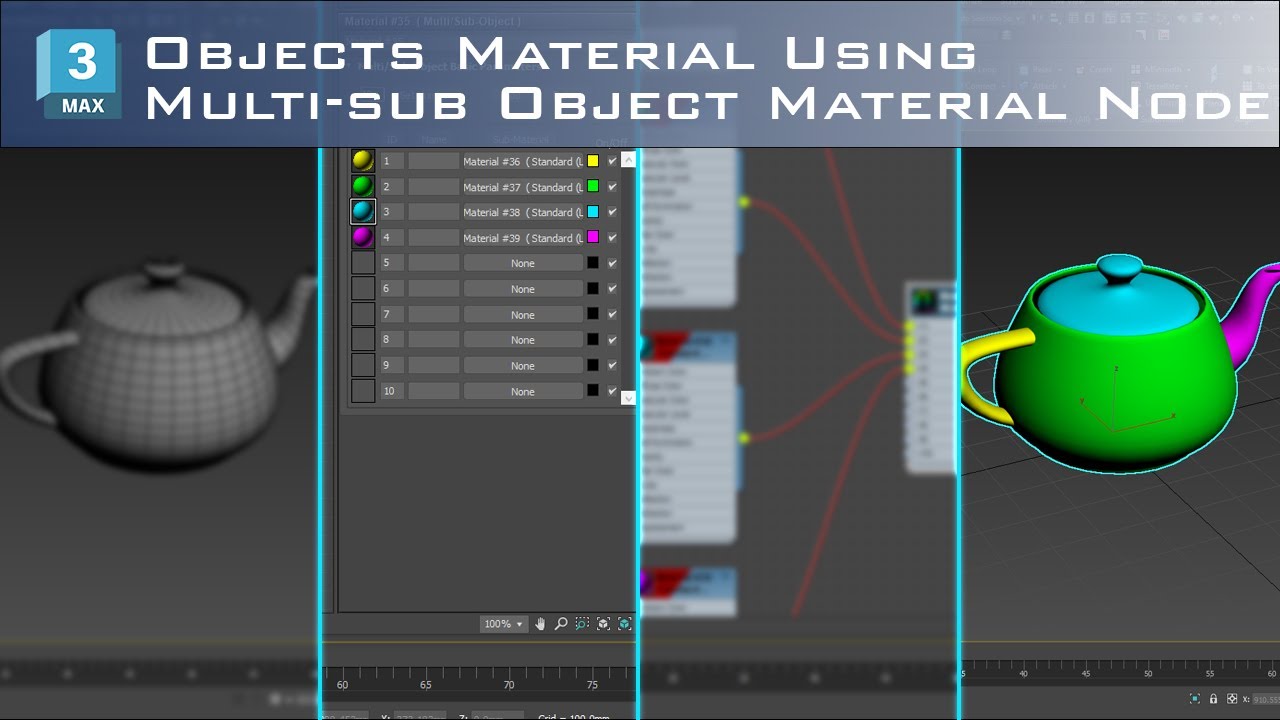Click frame 65 on the timeline
The image size is (1280, 720).
click(426, 685)
